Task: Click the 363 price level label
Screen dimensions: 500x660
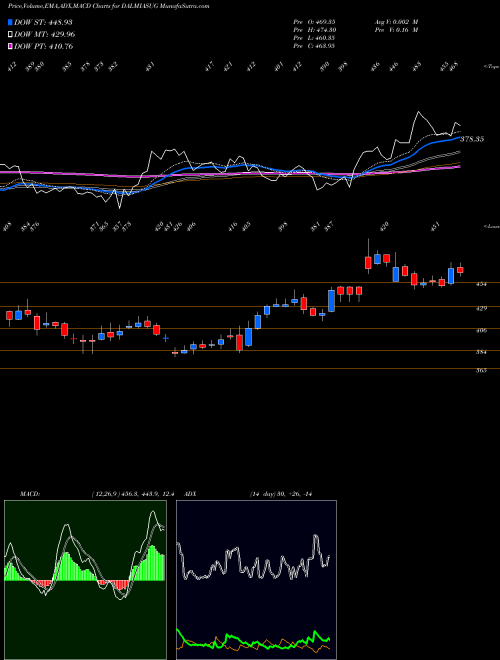Action: coord(481,370)
